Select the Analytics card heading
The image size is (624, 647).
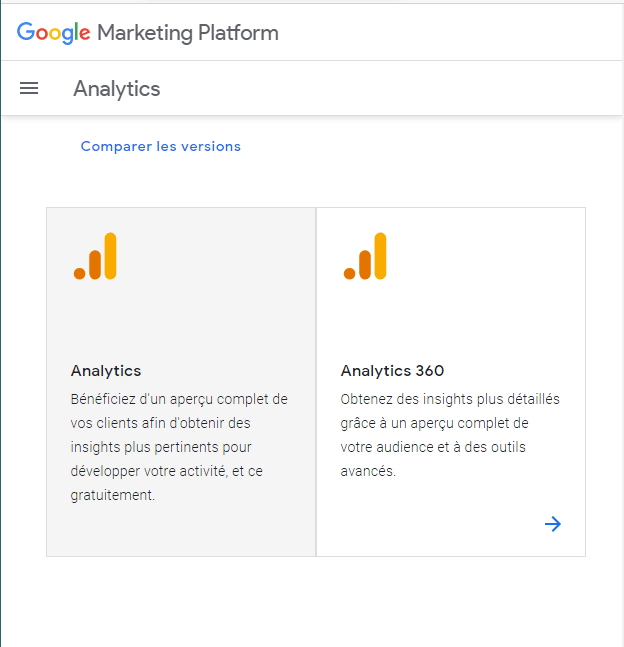(x=106, y=371)
